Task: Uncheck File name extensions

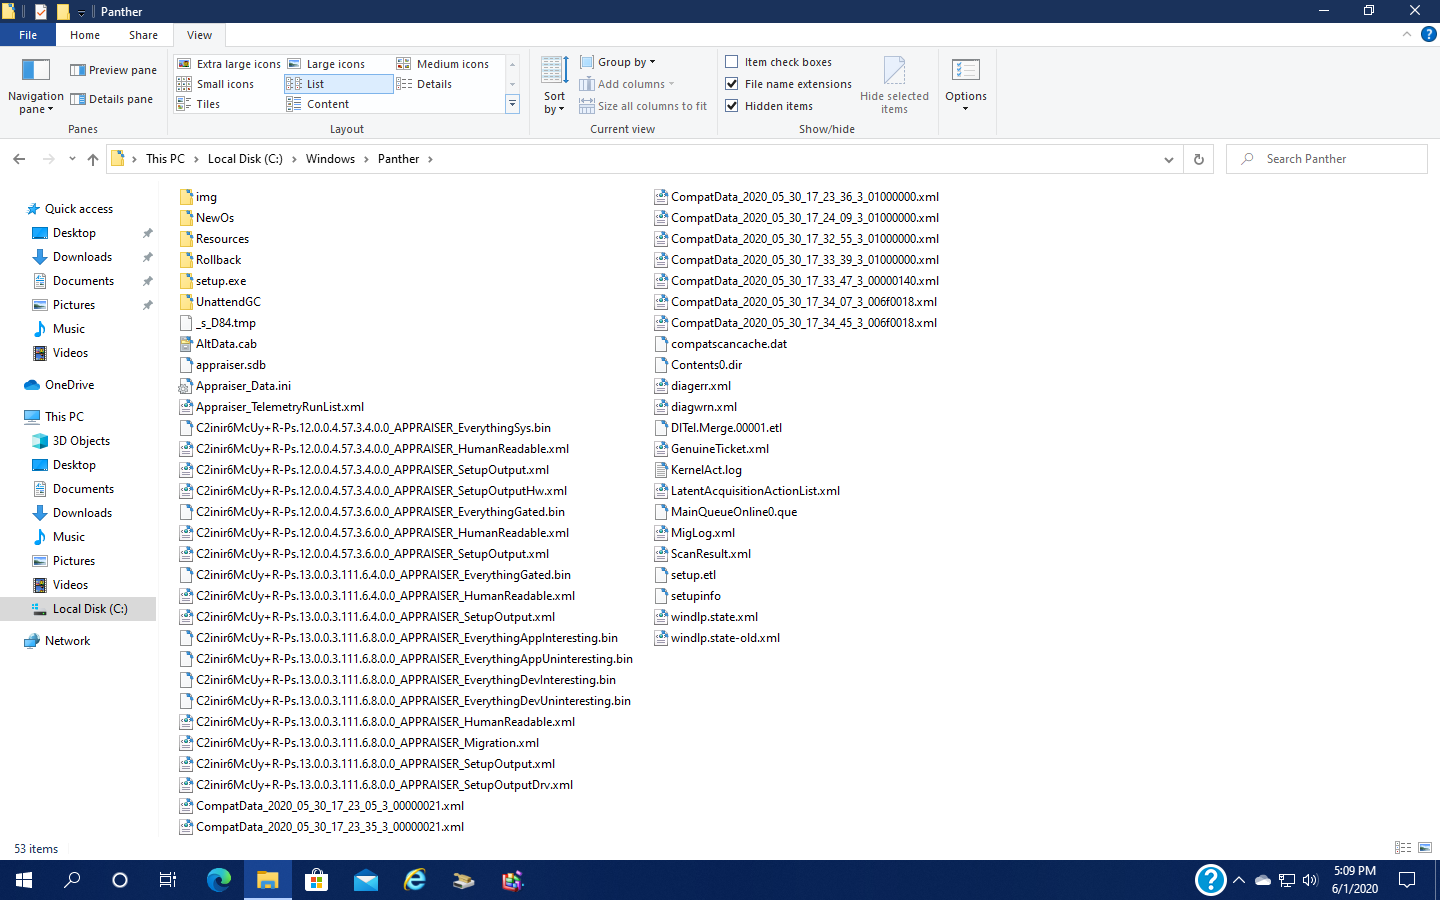Action: point(732,84)
